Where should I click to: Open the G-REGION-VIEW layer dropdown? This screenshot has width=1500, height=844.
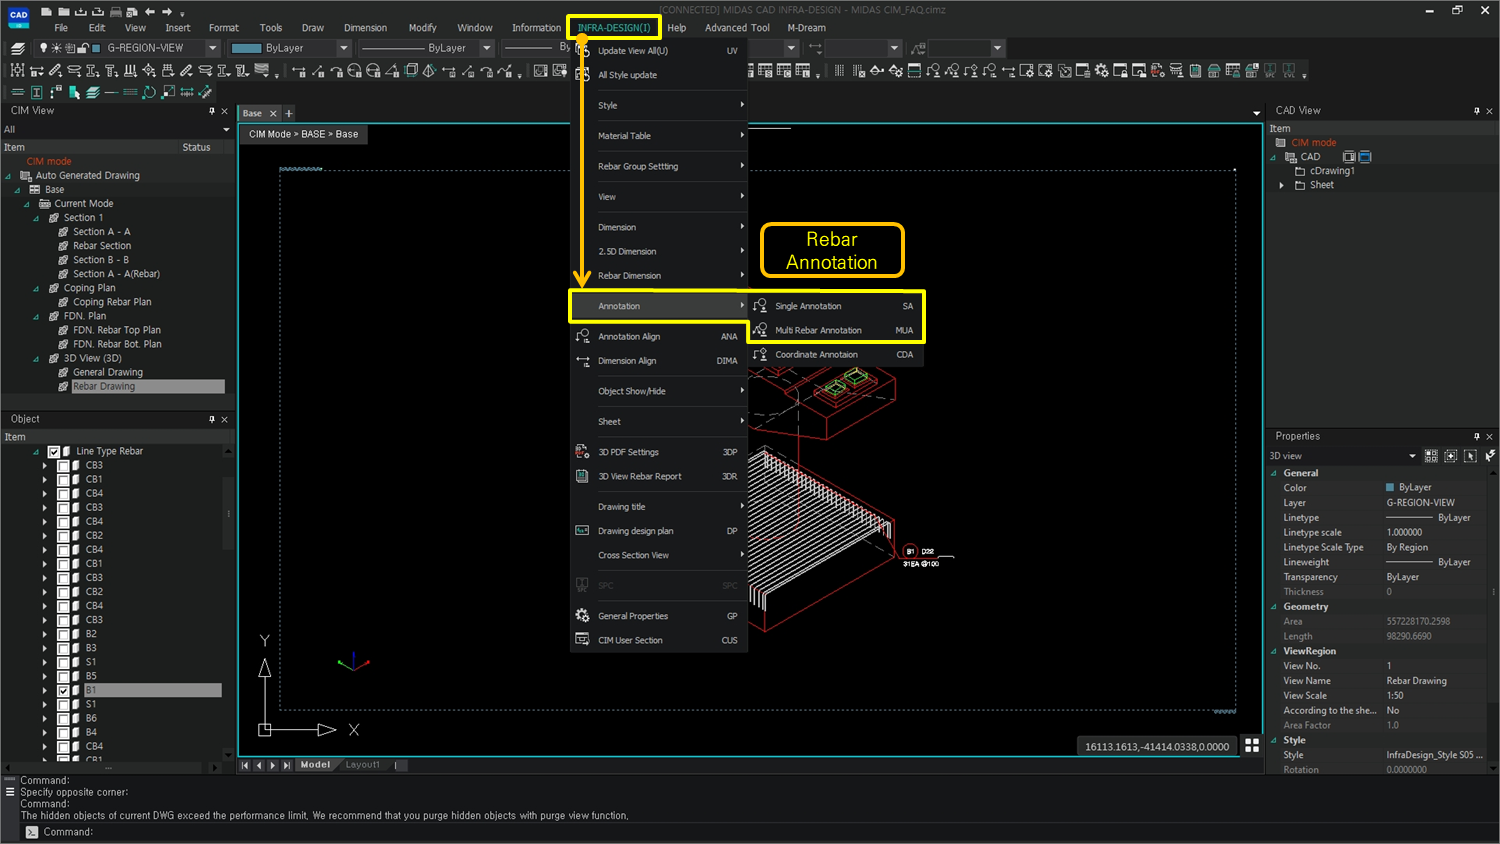point(213,48)
